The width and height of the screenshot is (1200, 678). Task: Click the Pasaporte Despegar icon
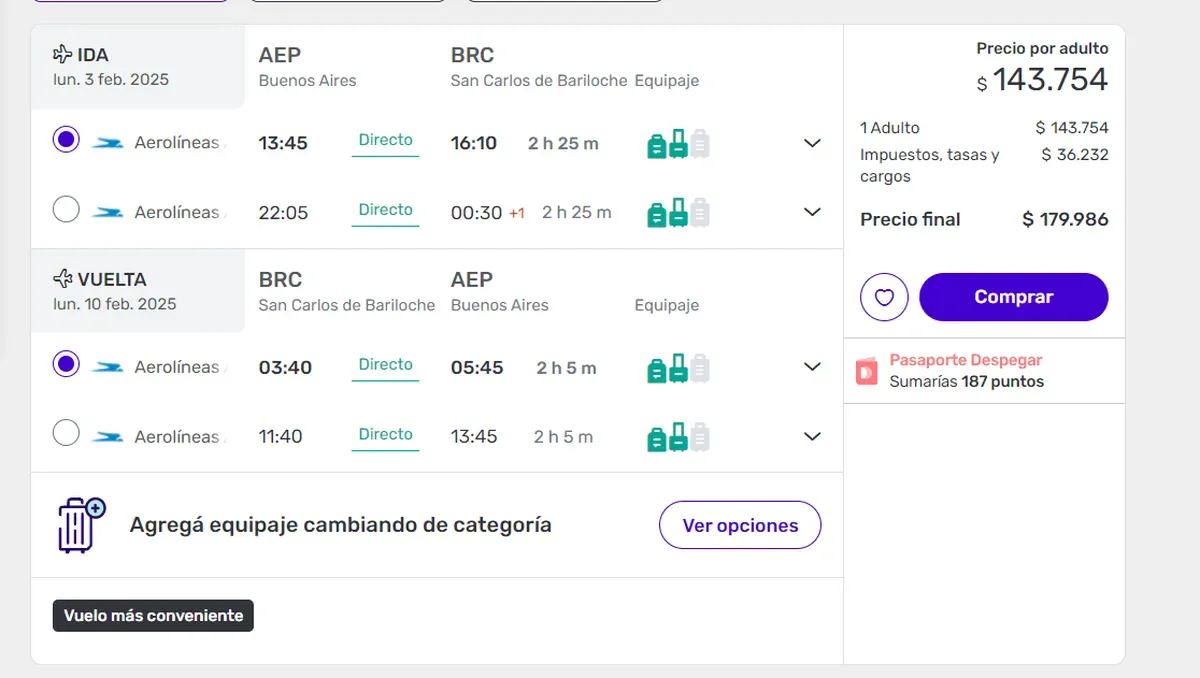(x=866, y=371)
